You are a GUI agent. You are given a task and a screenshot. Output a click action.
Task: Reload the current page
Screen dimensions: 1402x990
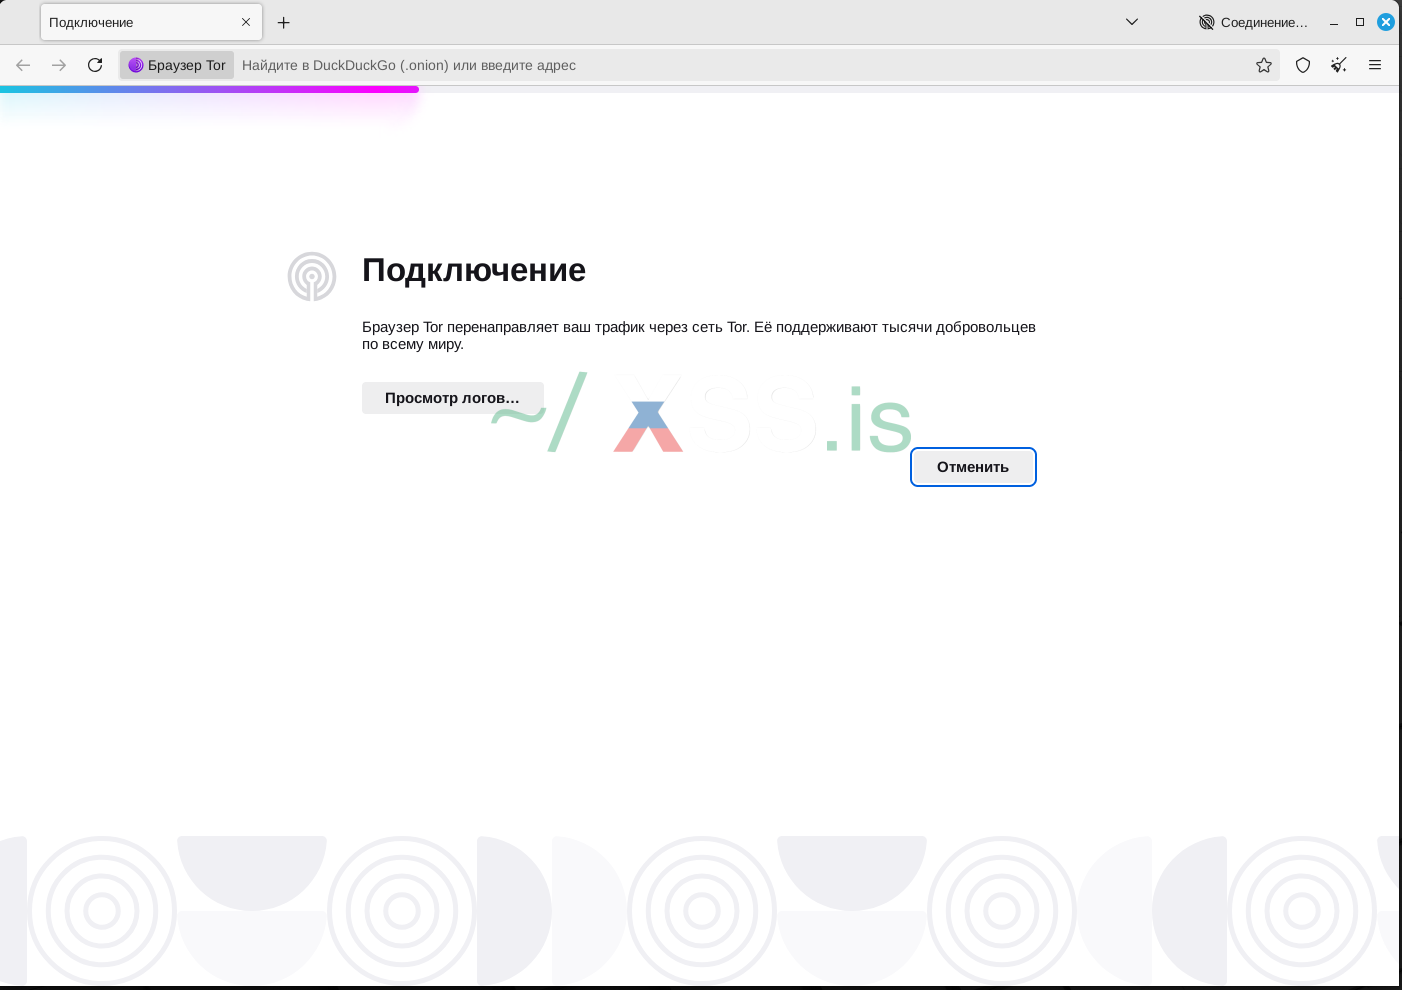point(95,65)
